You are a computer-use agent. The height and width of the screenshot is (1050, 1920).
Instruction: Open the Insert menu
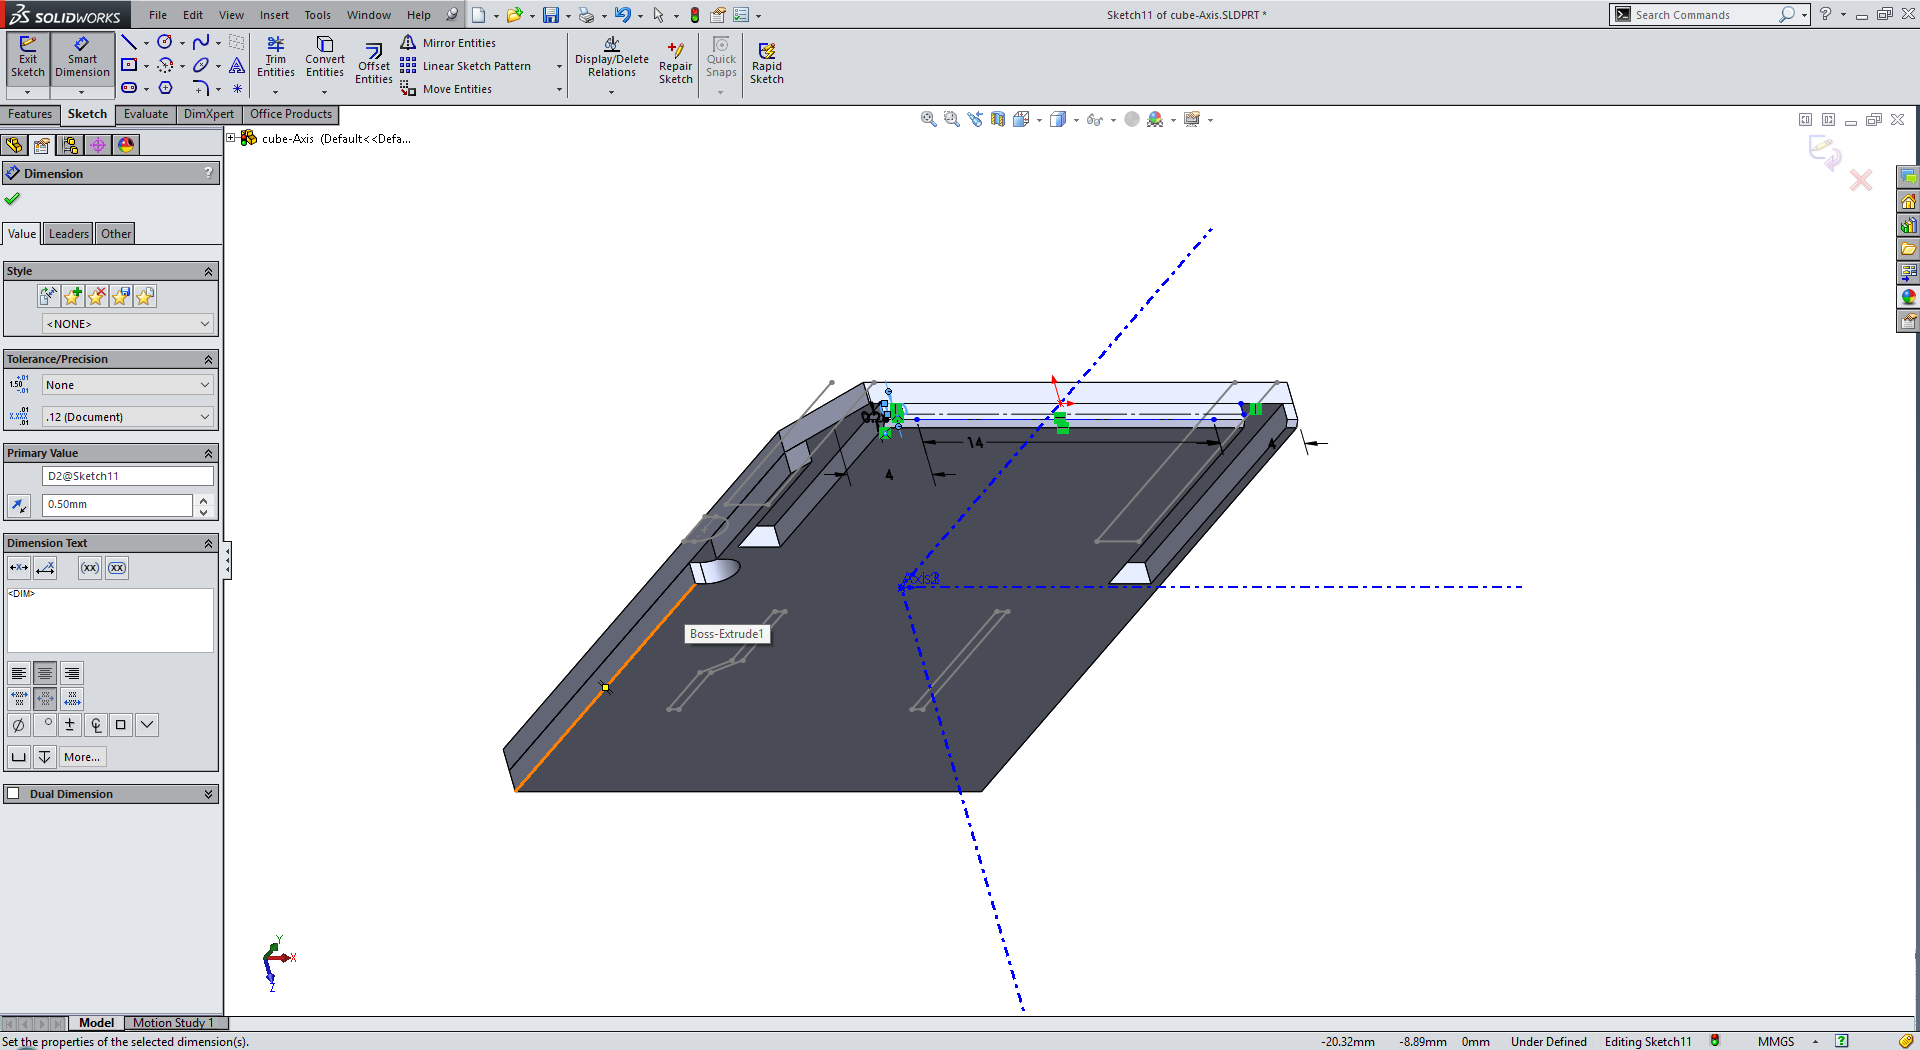tap(274, 15)
